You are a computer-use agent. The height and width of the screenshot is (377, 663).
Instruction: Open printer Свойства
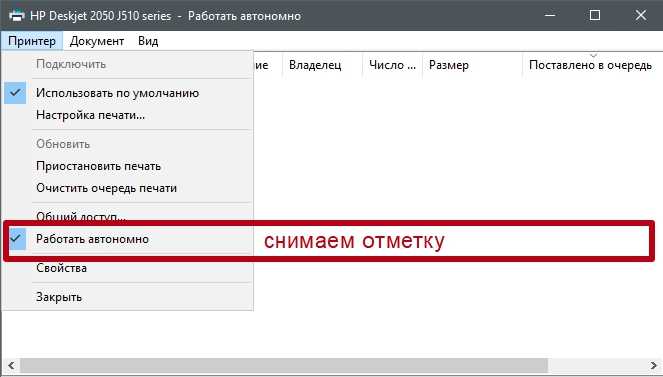pos(128,268)
